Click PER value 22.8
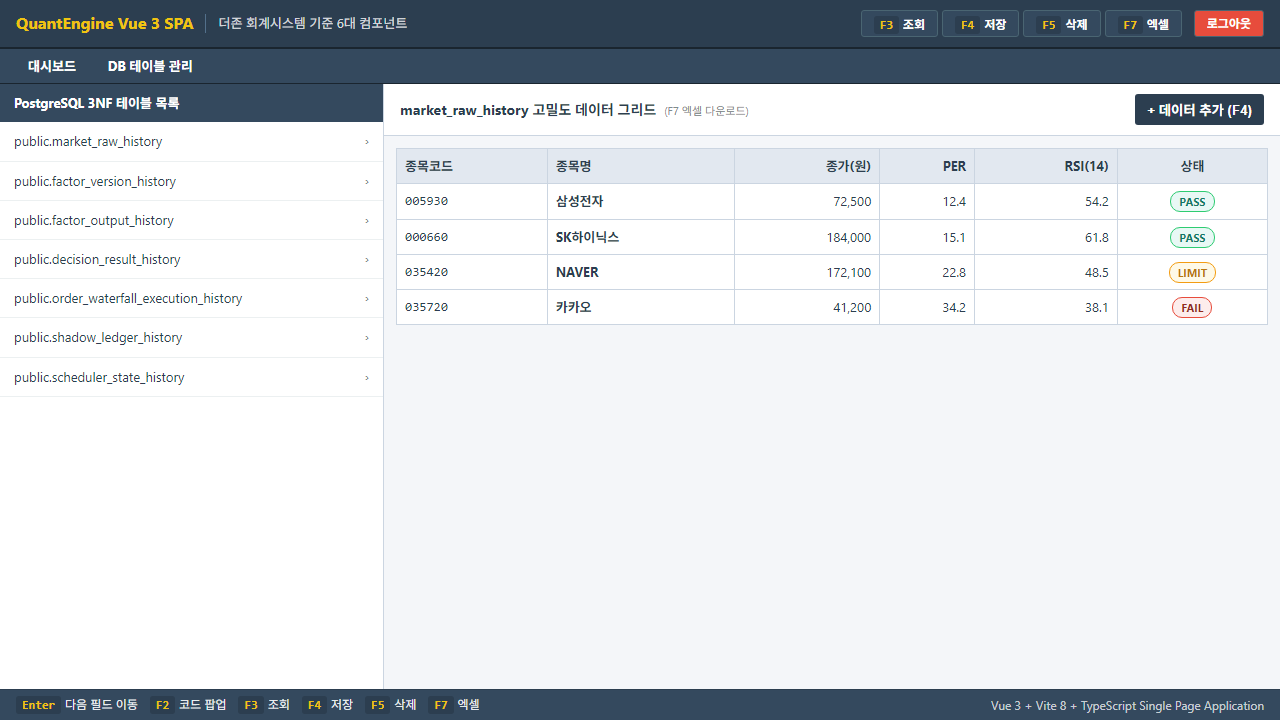This screenshot has width=1280, height=720. point(927,272)
